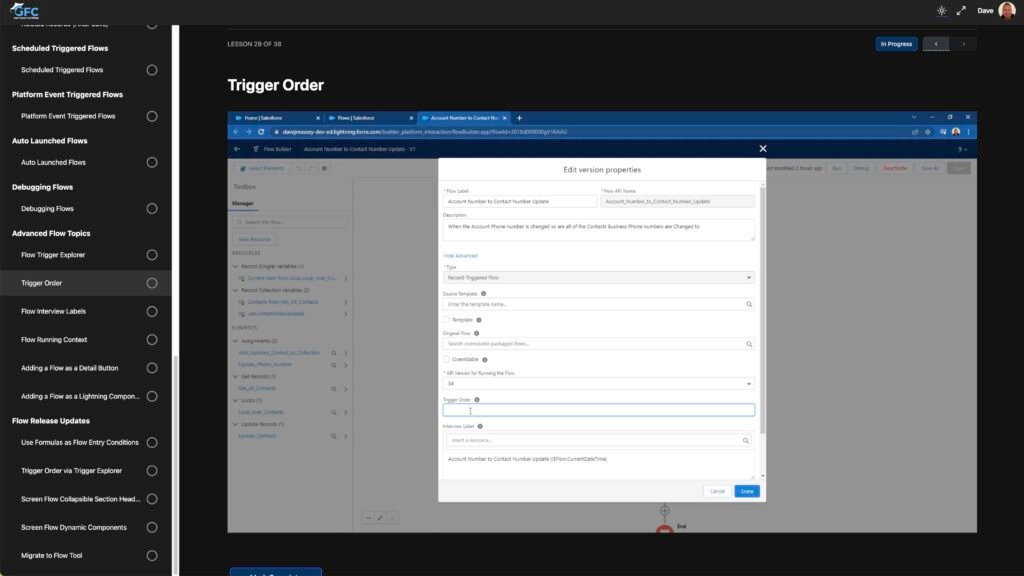Go to next lesson arrow
Viewport: 1024px width, 576px height.
[x=963, y=44]
